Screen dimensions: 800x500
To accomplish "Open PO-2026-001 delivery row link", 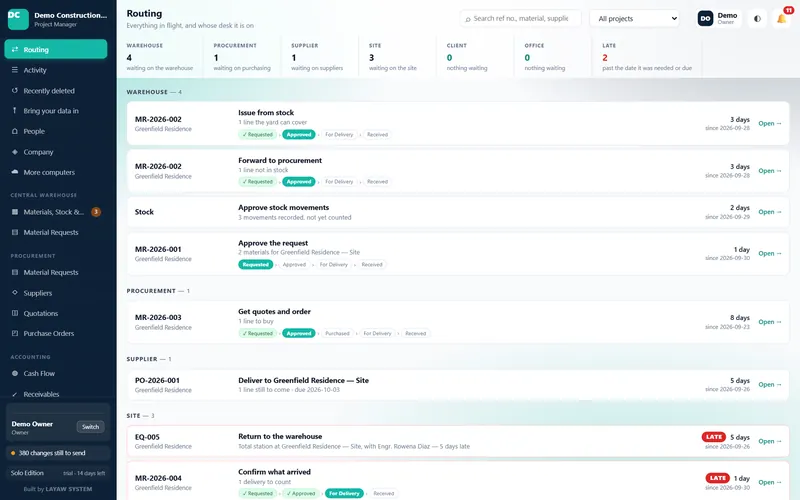I will coord(769,385).
